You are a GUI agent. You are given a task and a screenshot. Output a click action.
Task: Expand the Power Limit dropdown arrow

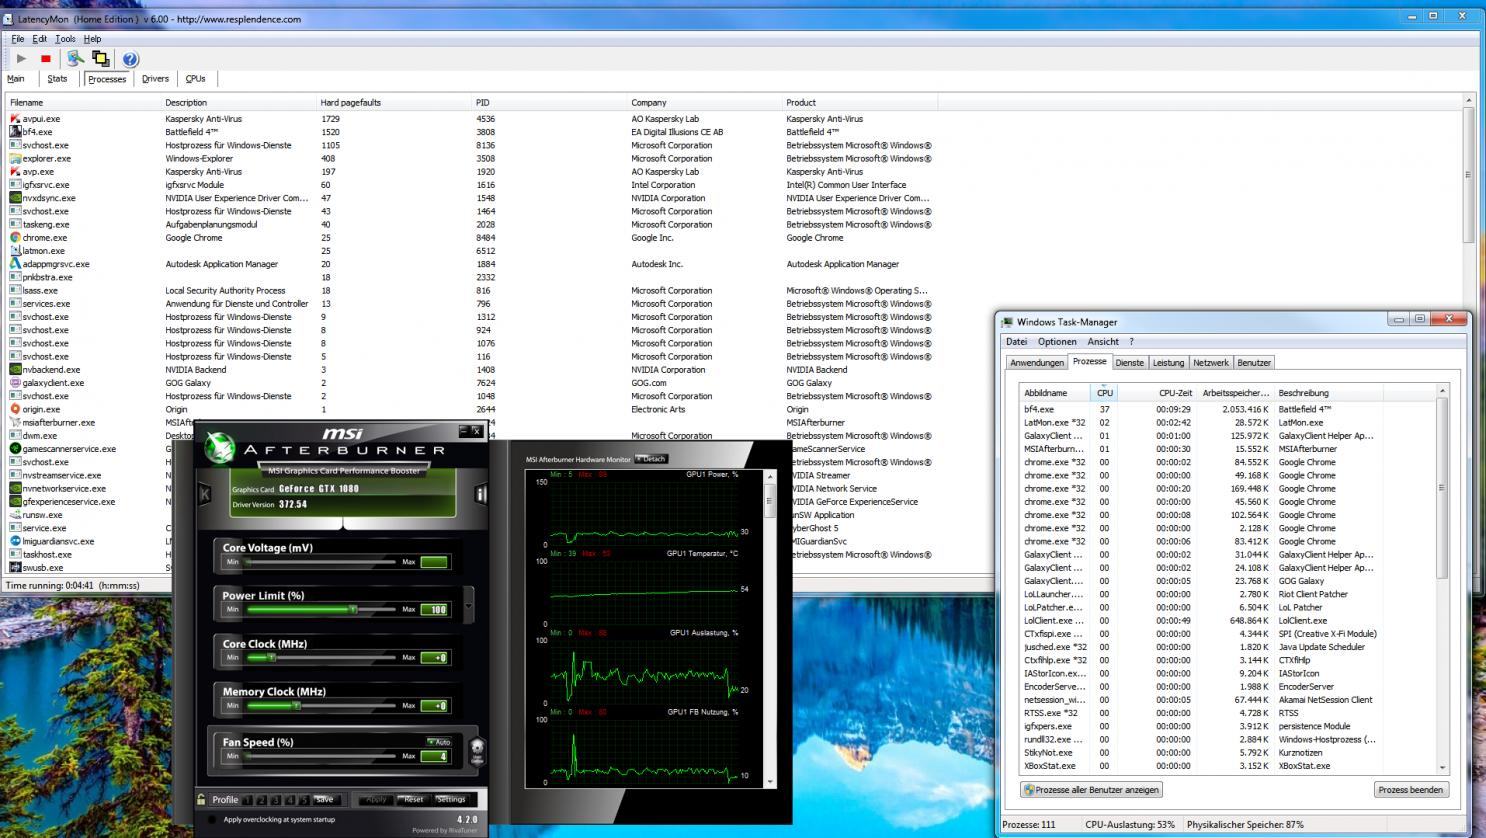click(468, 605)
